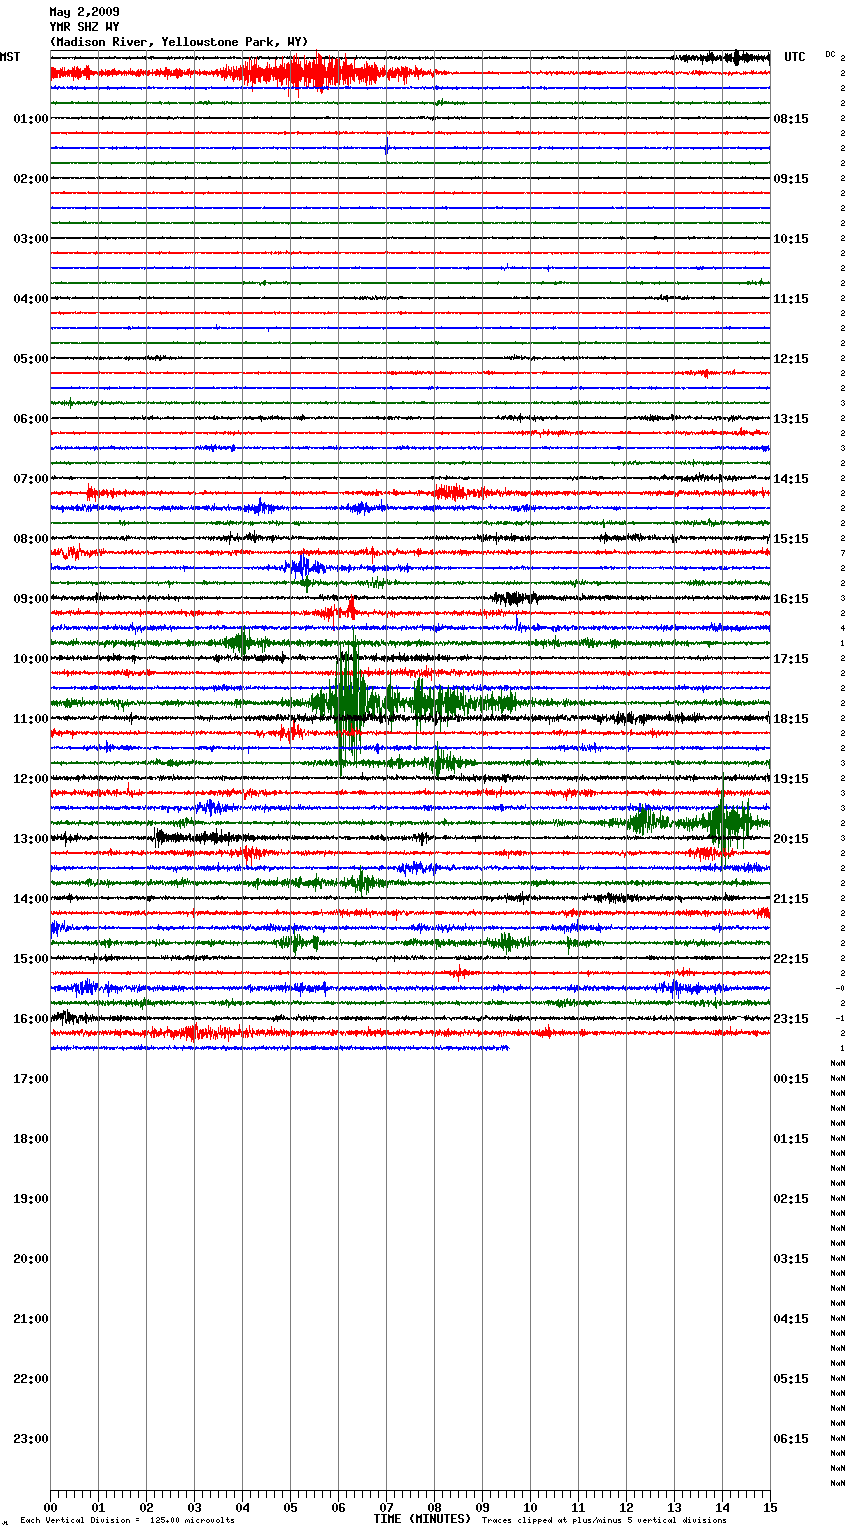Image resolution: width=850 pixels, height=1534 pixels.
Task: Select the station code 'YMR SHZ WY'
Action: click(84, 27)
